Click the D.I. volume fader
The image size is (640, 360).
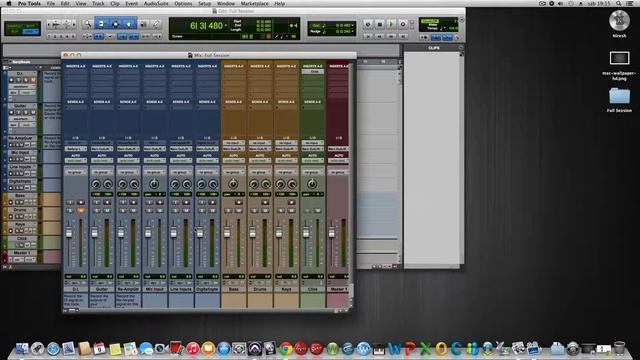(69, 233)
